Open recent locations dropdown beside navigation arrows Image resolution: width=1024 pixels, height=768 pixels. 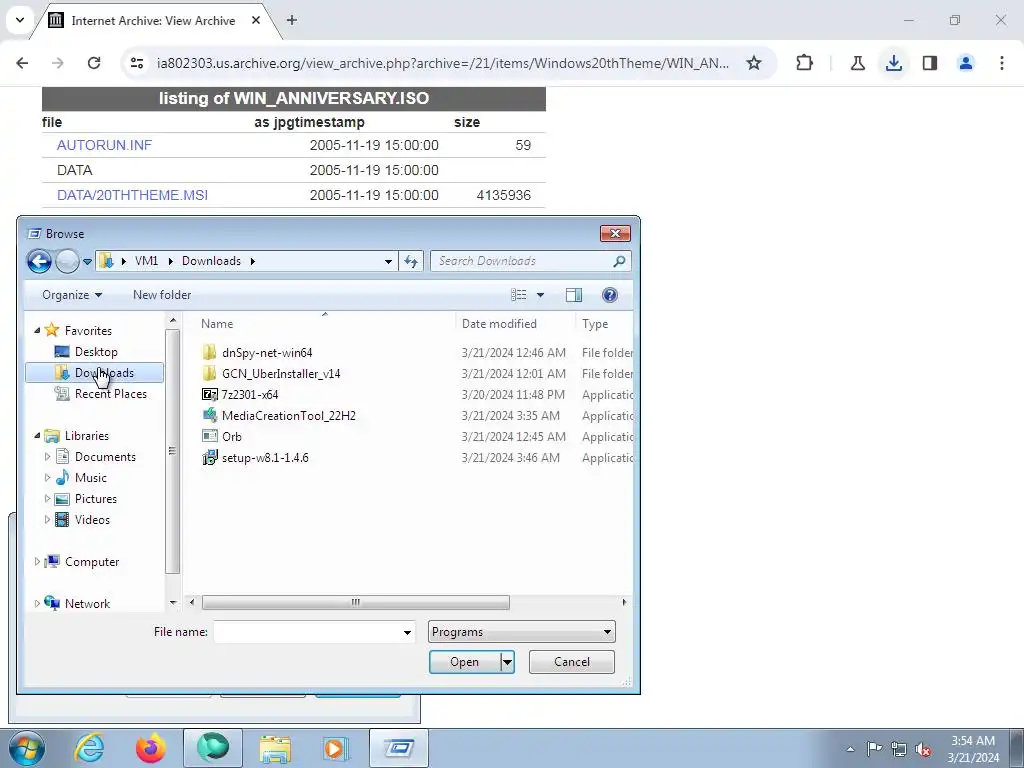[x=88, y=262]
